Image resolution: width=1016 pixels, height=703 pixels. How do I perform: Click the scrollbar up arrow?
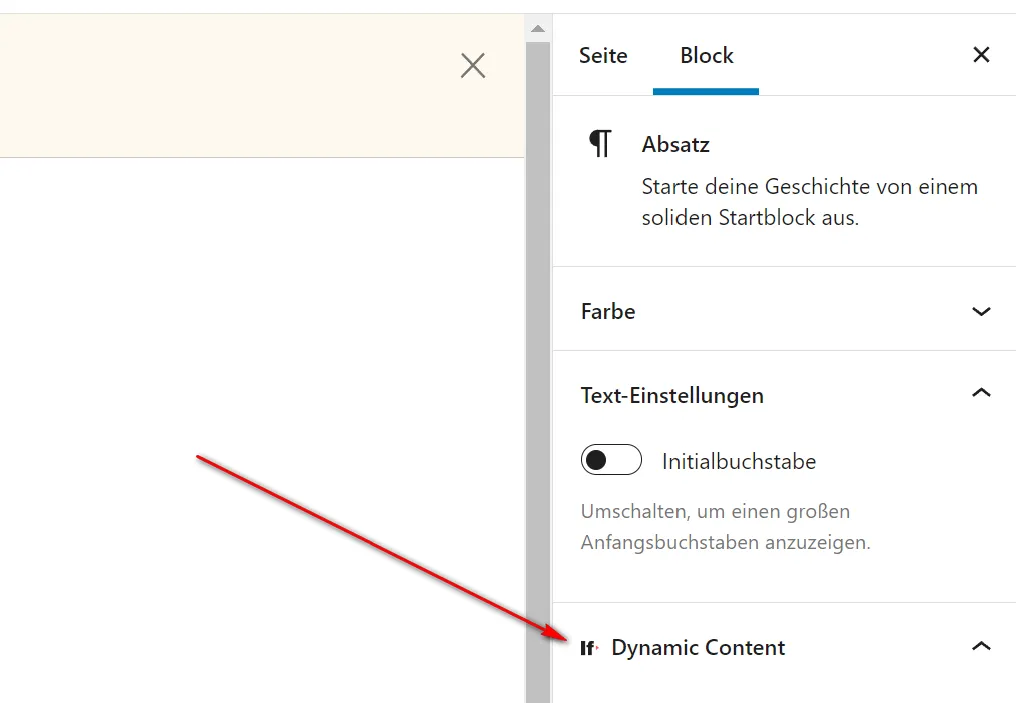coord(538,29)
